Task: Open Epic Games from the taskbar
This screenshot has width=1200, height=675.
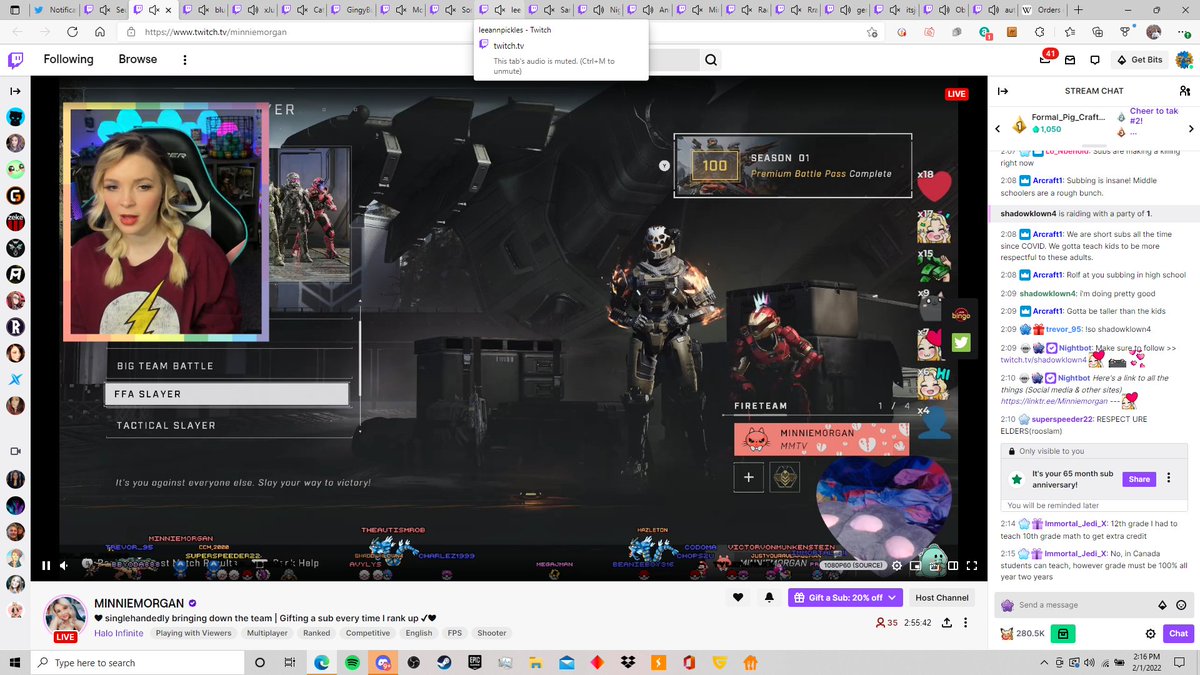Action: tap(475, 662)
